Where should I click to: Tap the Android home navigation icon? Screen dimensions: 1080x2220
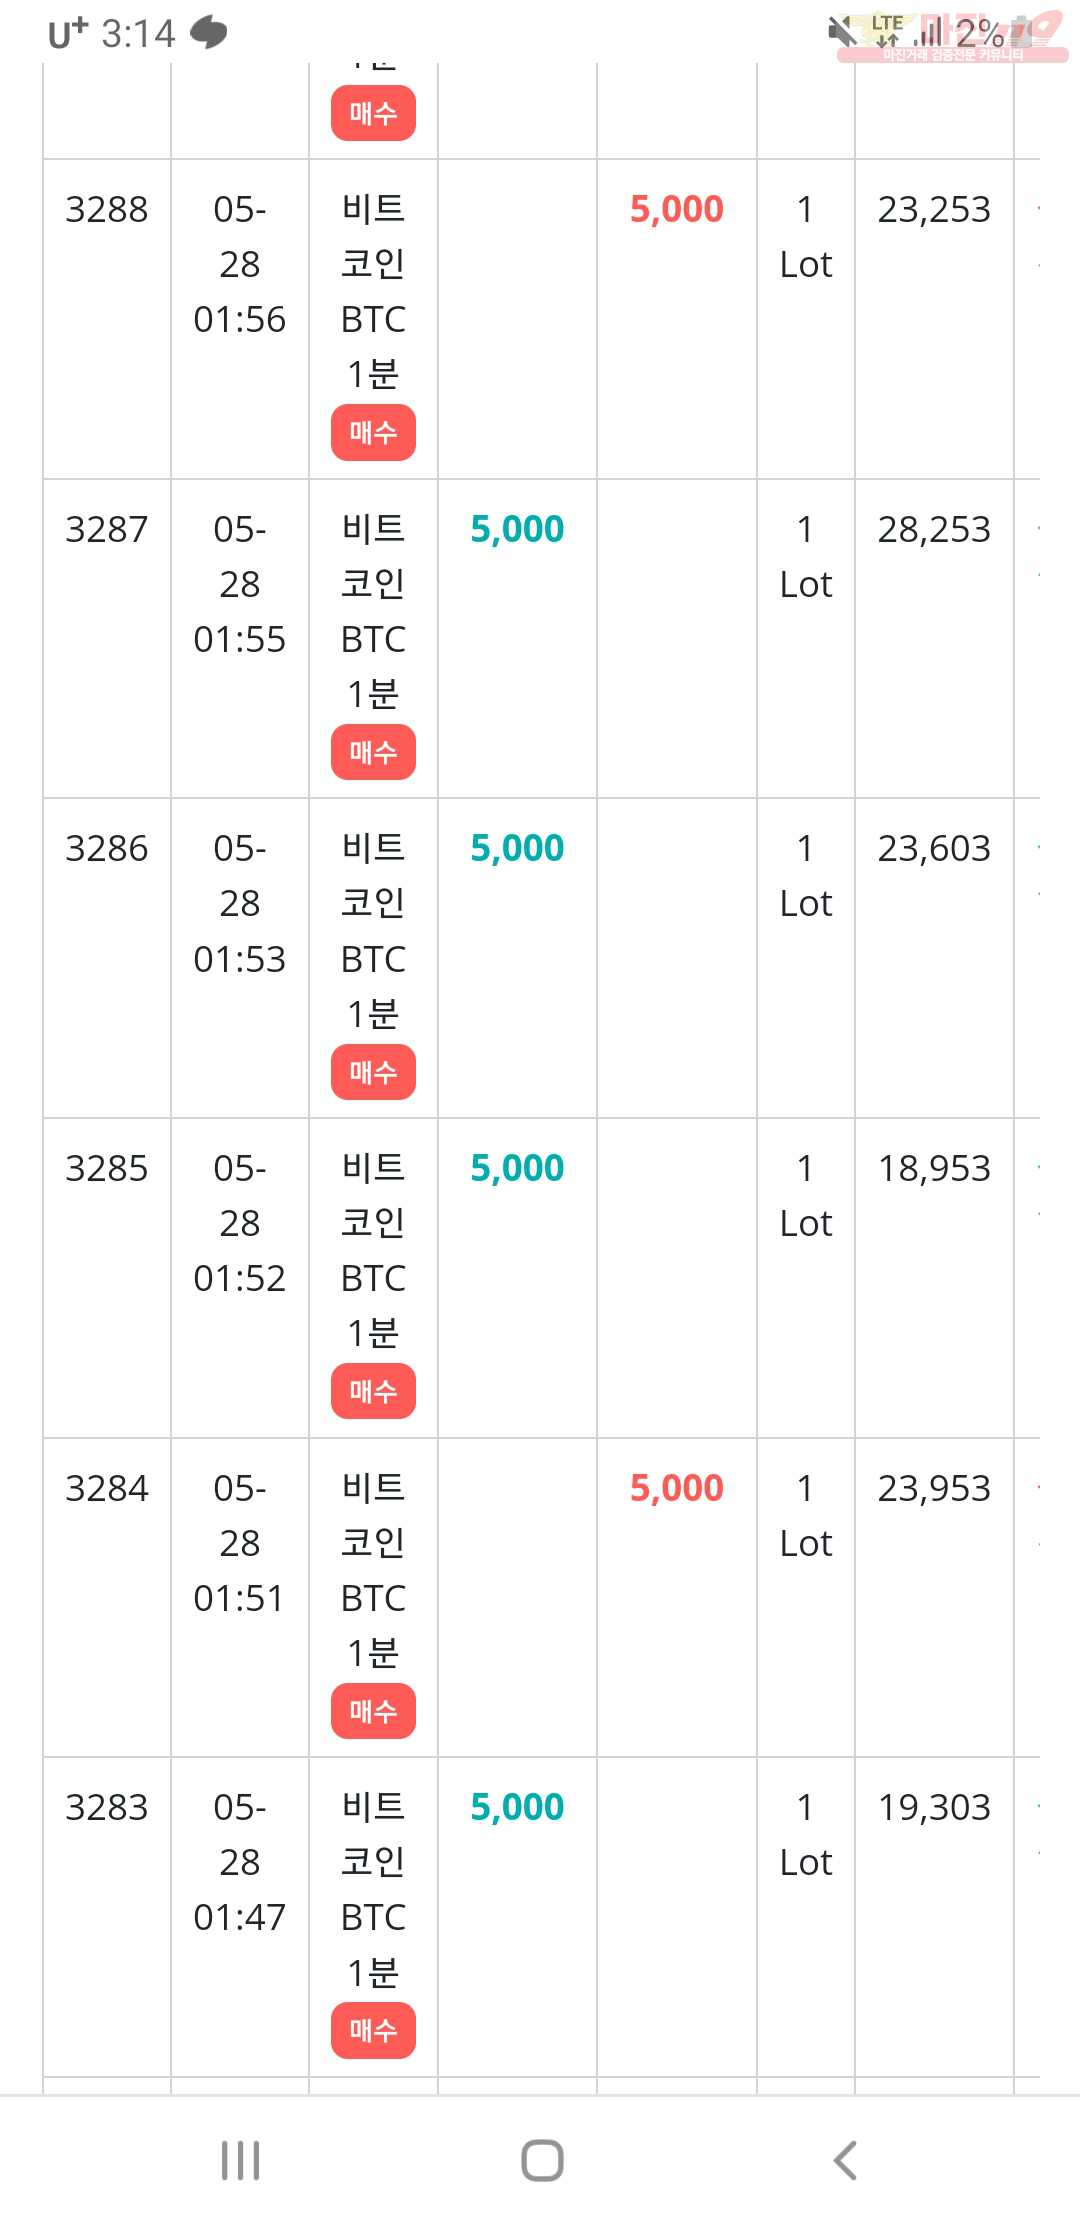point(542,2160)
